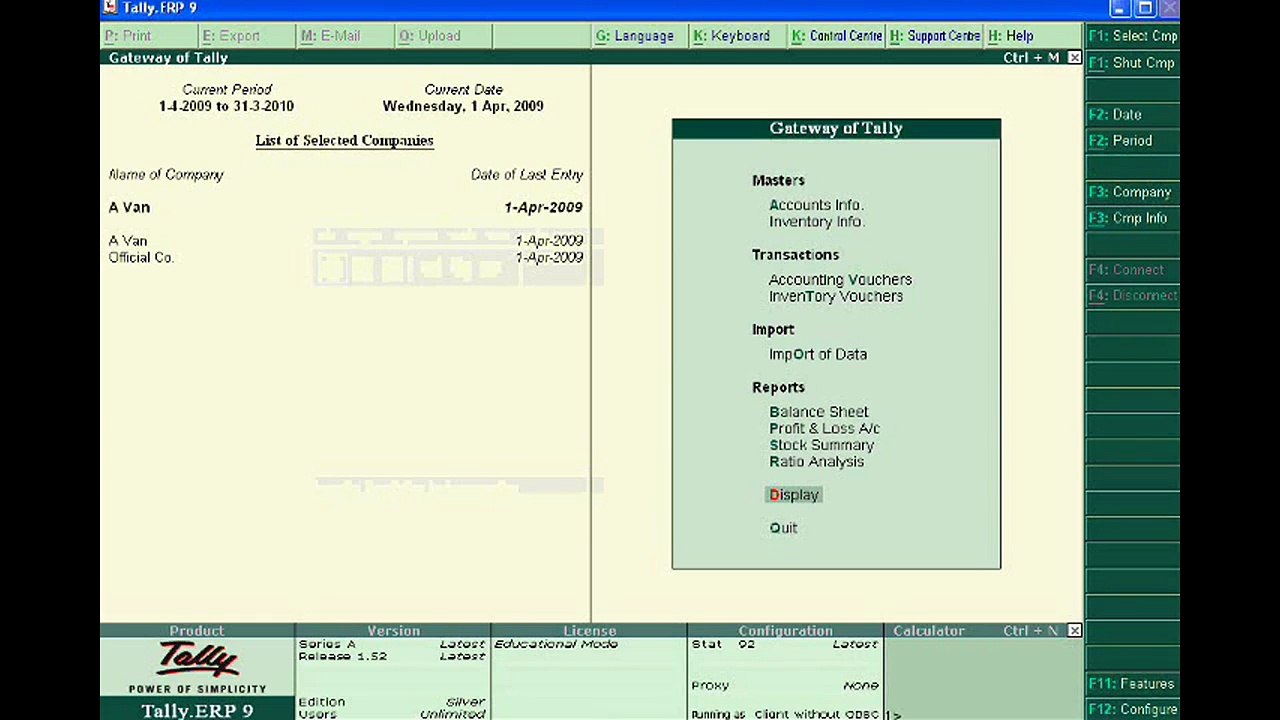This screenshot has height=720, width=1280.
Task: Close the Gateway of Tally panel
Action: (x=1074, y=58)
